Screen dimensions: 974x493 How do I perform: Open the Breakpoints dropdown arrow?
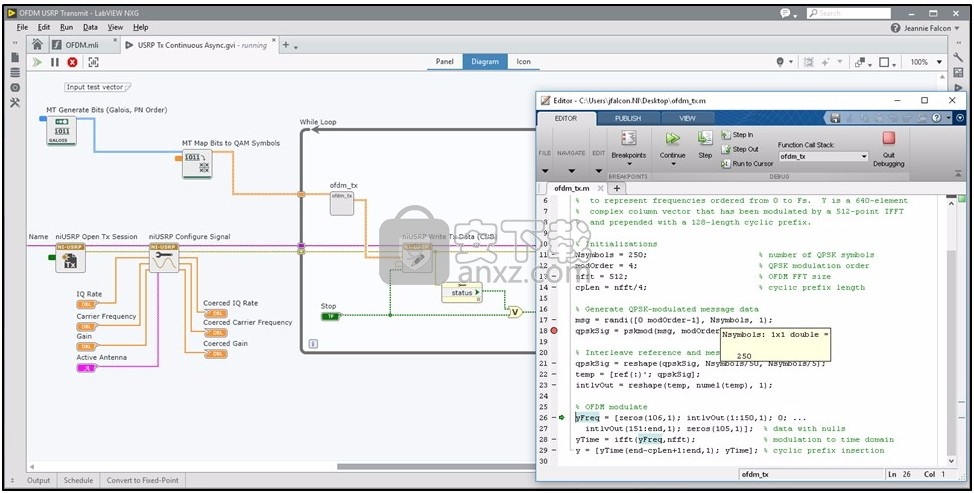pyautogui.click(x=629, y=165)
